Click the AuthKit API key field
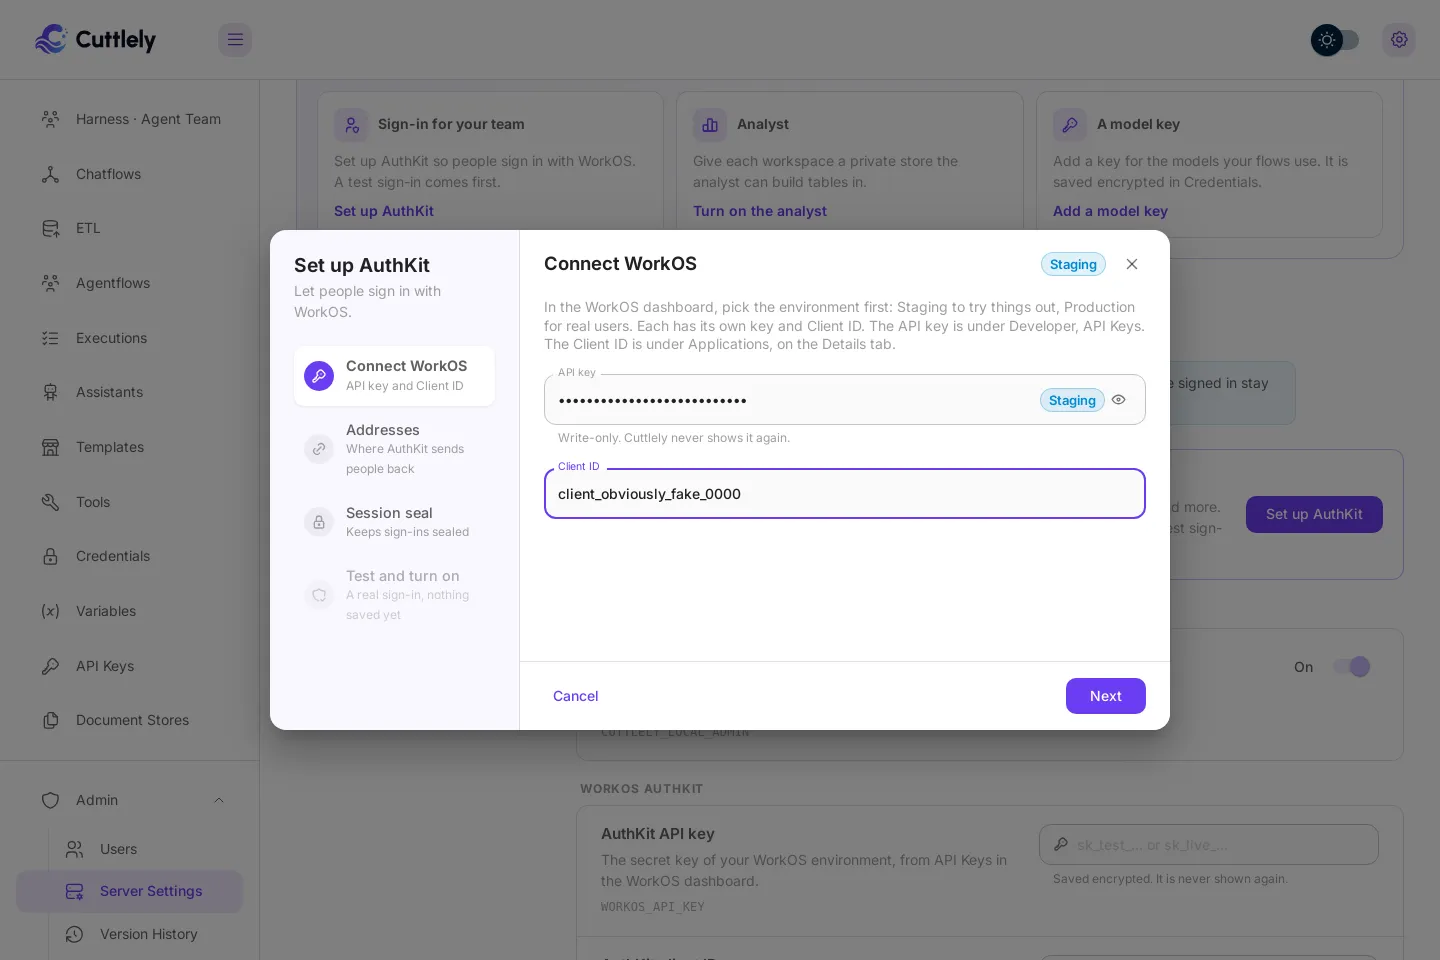 tap(1209, 845)
